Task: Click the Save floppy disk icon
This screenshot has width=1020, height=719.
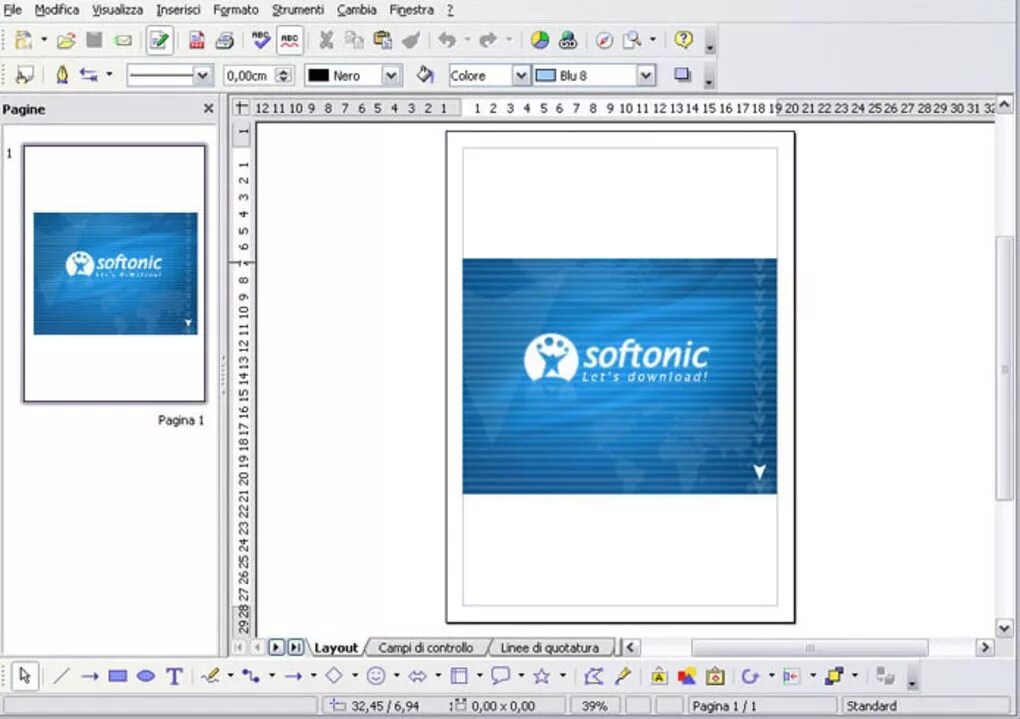Action: tap(94, 40)
